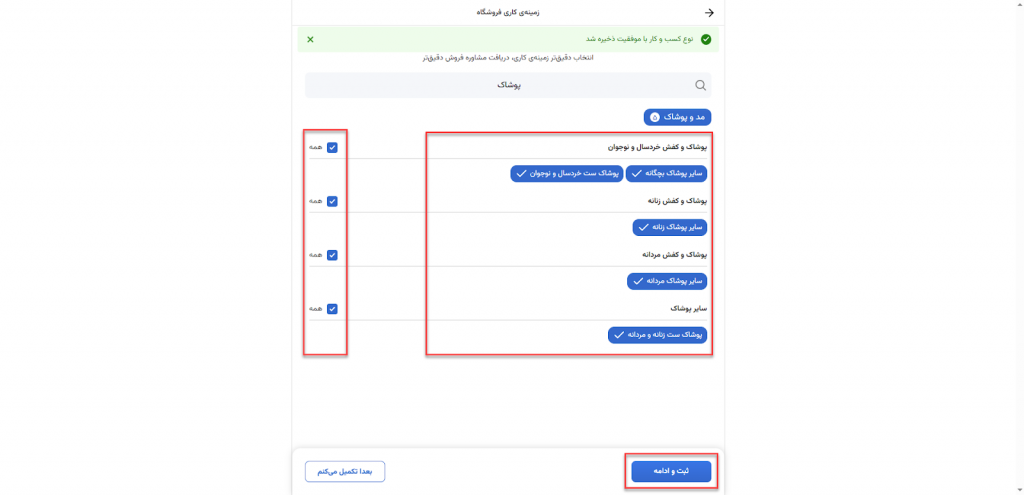Click the green success checkmark icon

click(706, 39)
